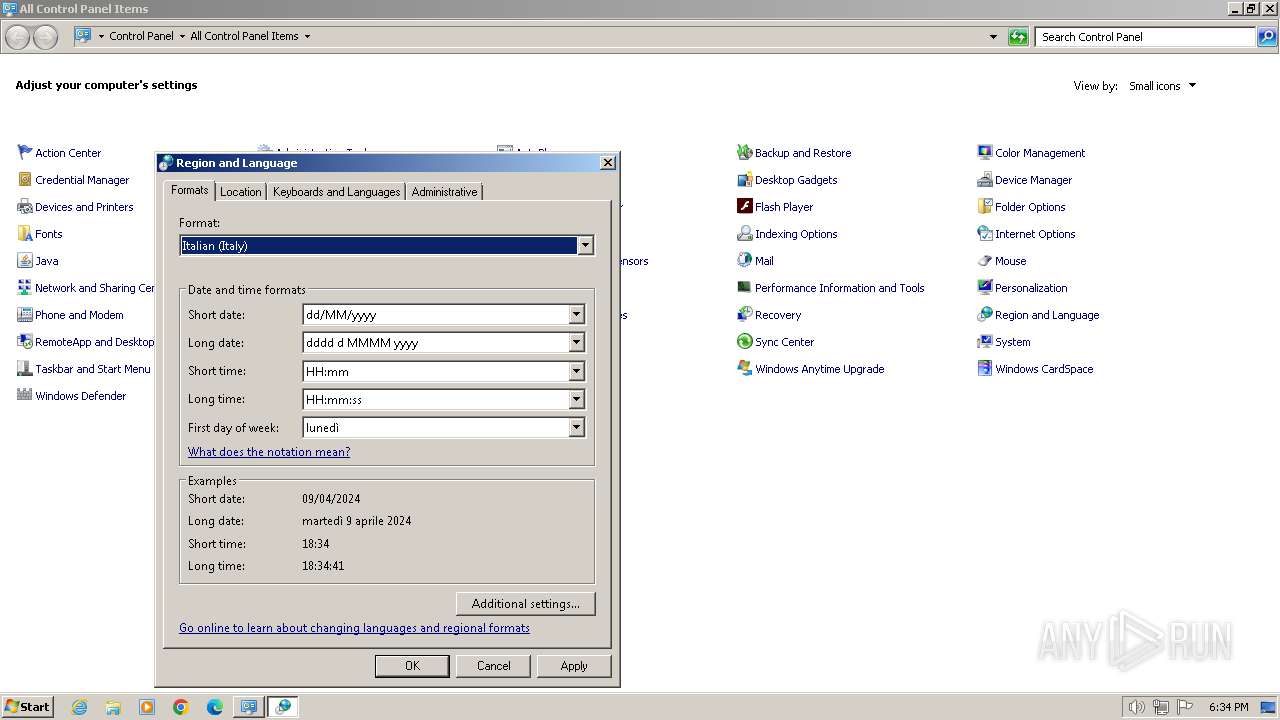This screenshot has height=720, width=1280.
Task: Open the Mail icon
Action: pos(745,261)
